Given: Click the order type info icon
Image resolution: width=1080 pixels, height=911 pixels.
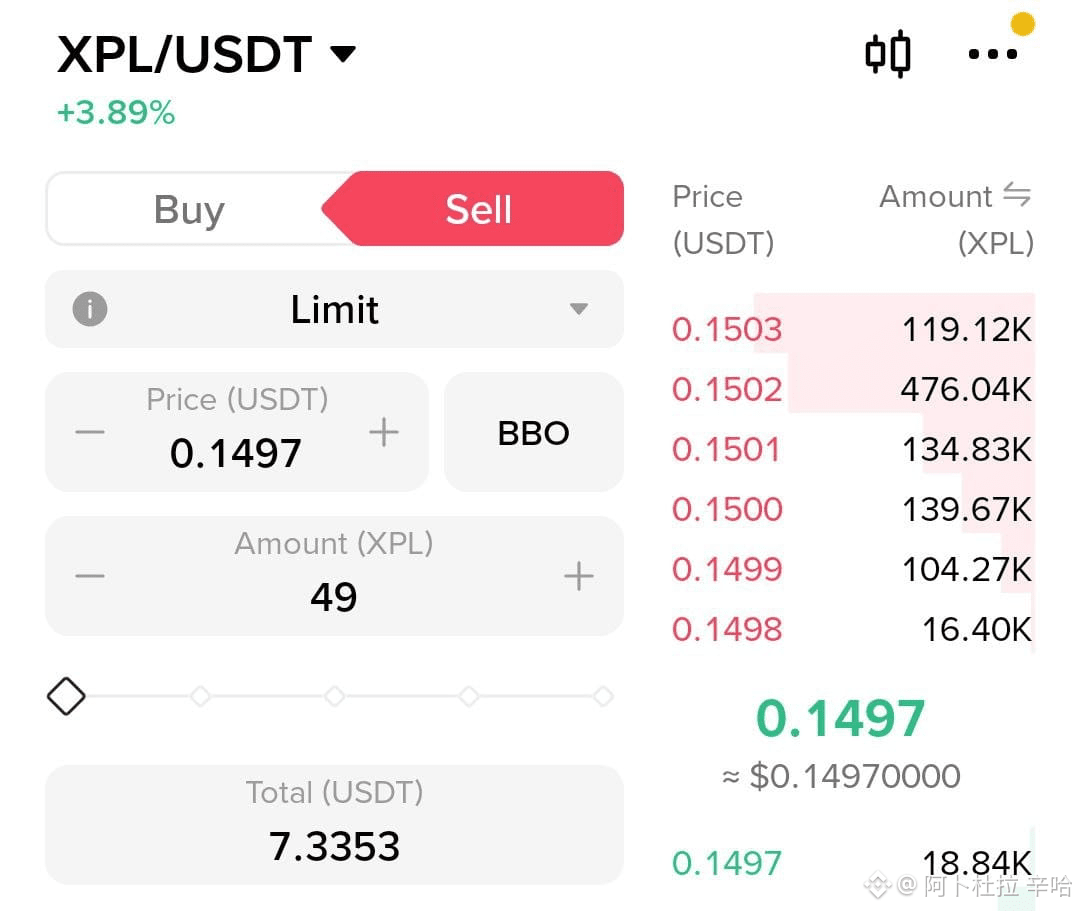Looking at the screenshot, I should [x=90, y=308].
